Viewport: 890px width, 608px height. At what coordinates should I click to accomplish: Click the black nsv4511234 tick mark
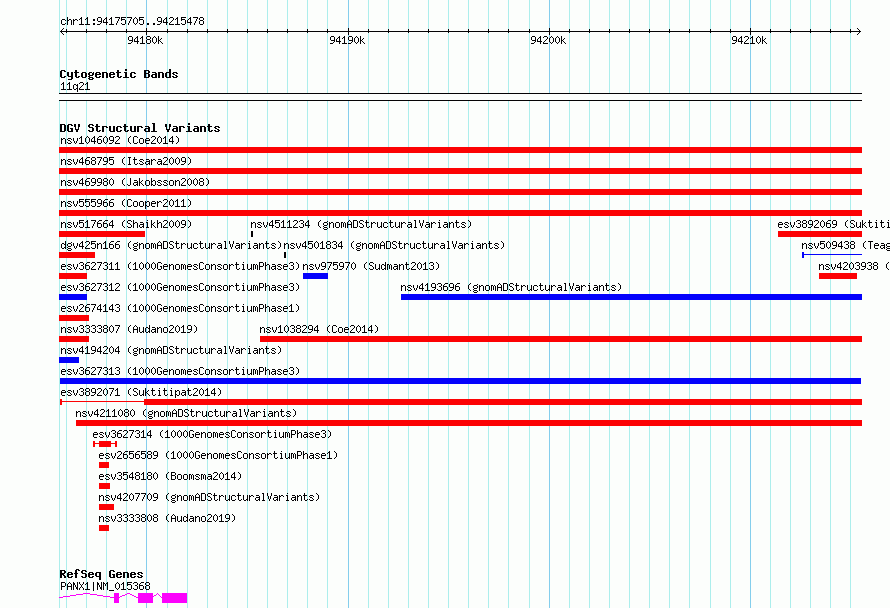point(252,234)
